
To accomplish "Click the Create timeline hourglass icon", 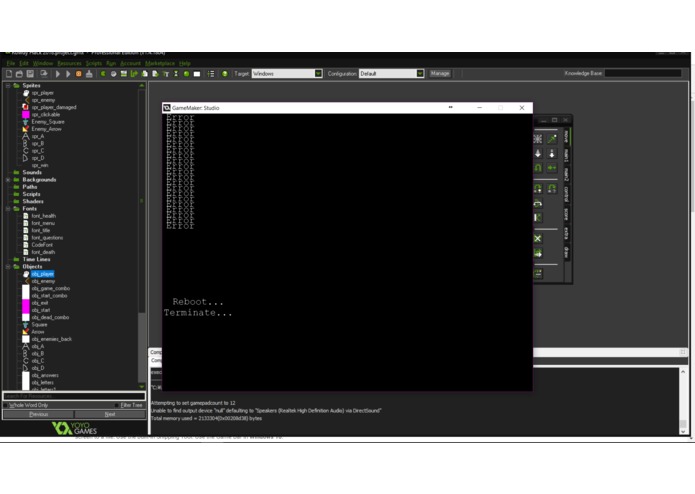I will click(176, 74).
